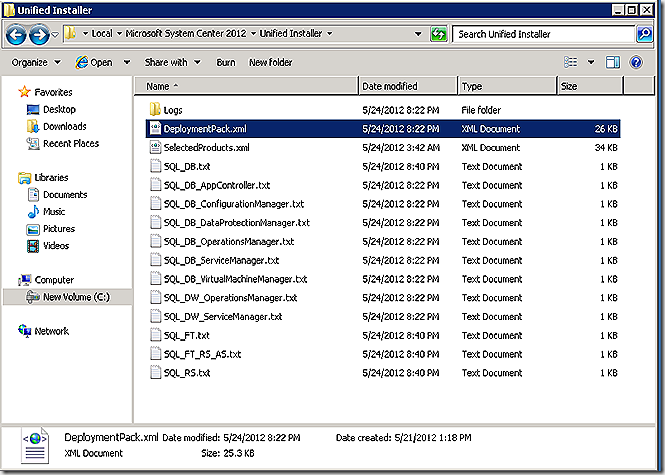This screenshot has width=665, height=475.
Task: Open the Share with menu
Action: click(x=173, y=62)
